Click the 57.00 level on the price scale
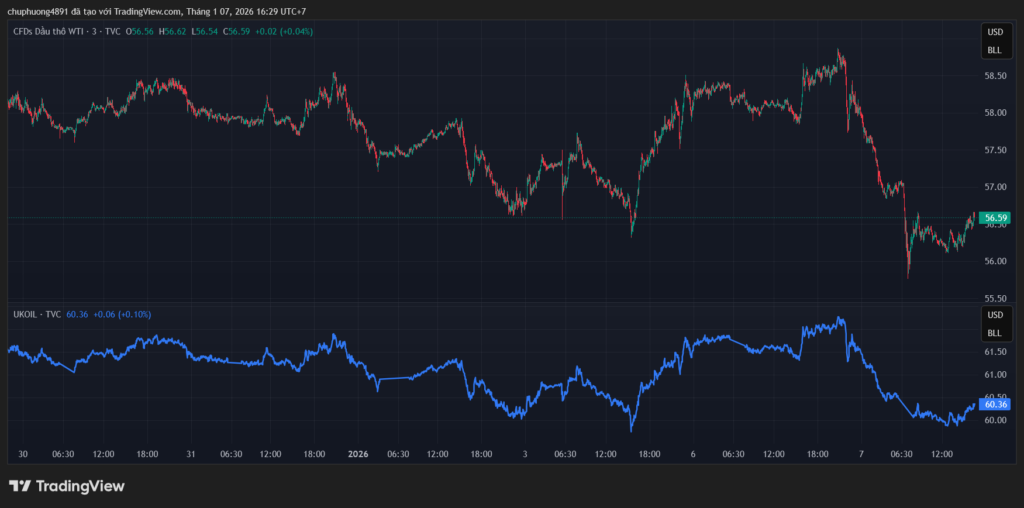The width and height of the screenshot is (1024, 508). tap(994, 187)
